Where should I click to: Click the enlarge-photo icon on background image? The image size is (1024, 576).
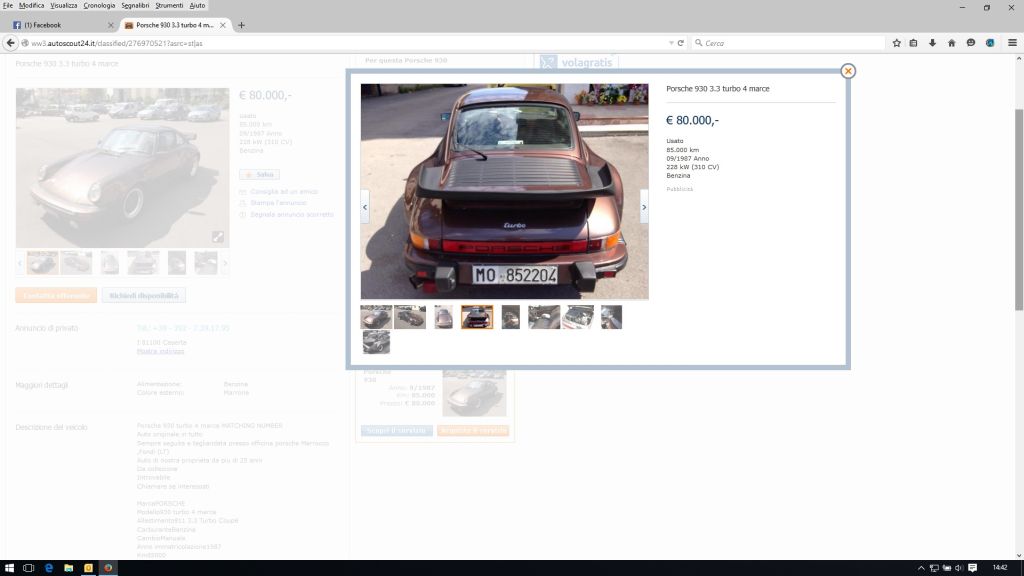218,237
